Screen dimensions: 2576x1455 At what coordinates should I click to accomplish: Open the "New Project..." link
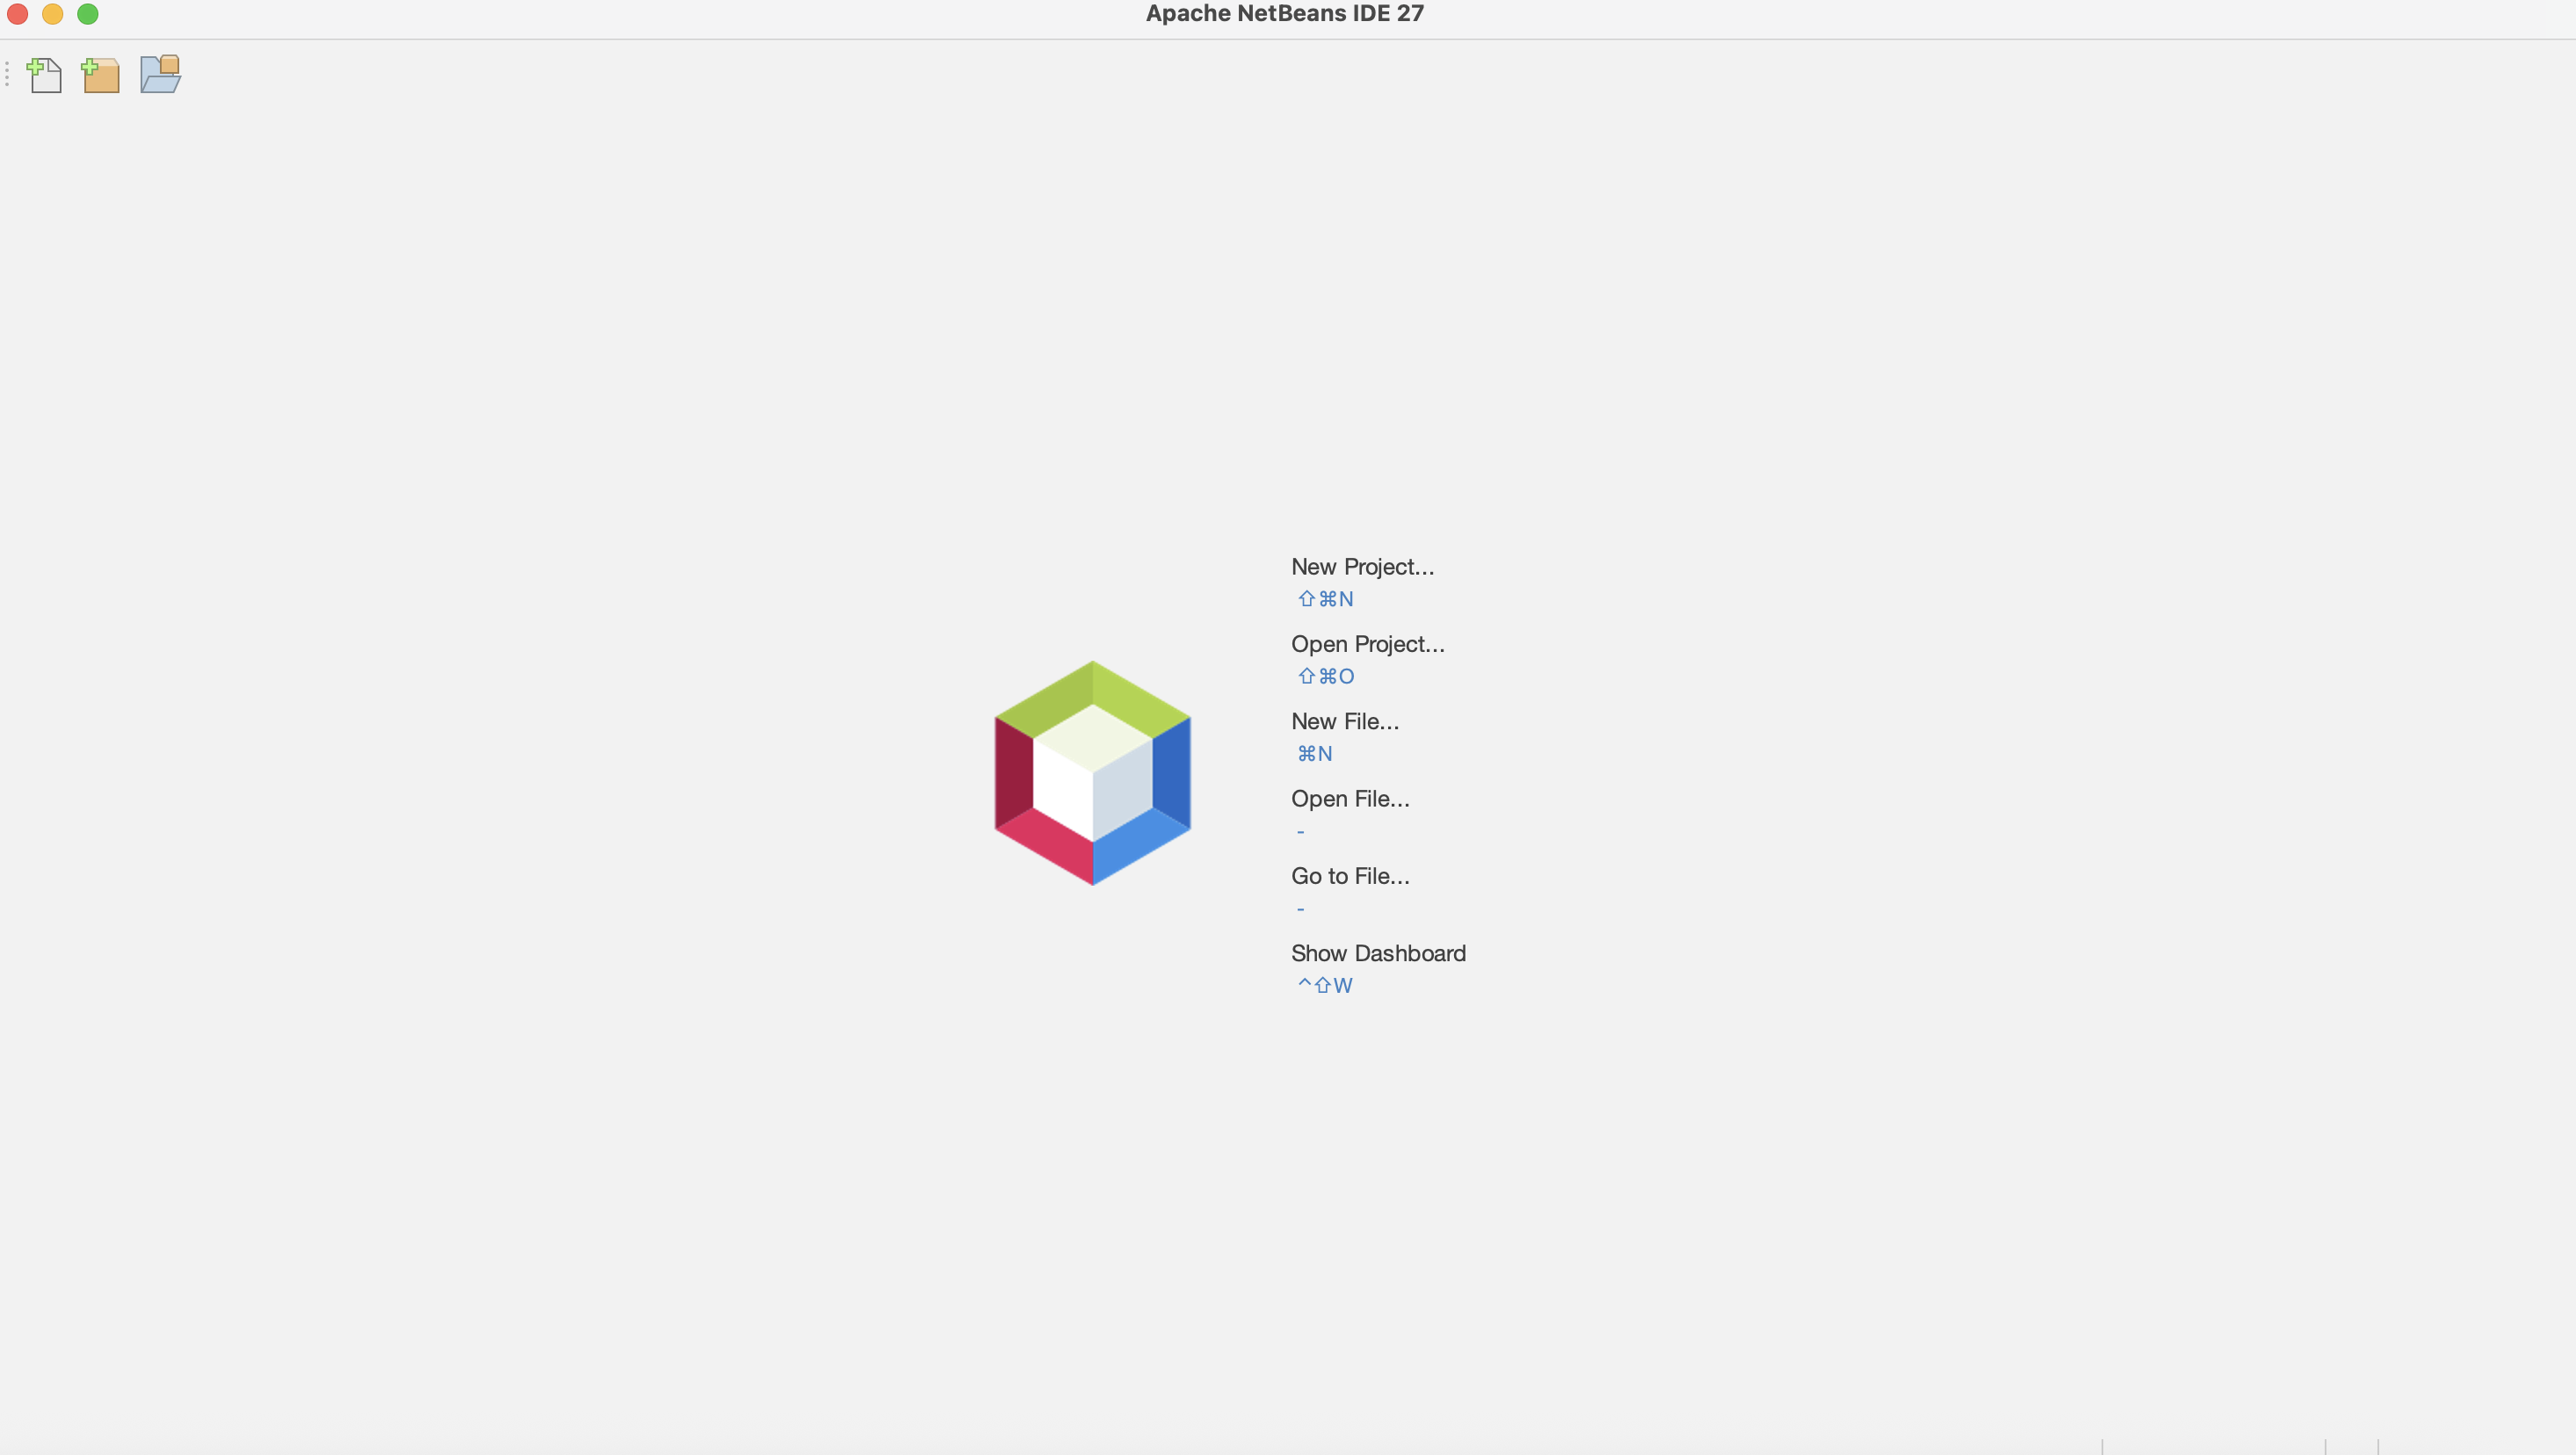(1361, 566)
